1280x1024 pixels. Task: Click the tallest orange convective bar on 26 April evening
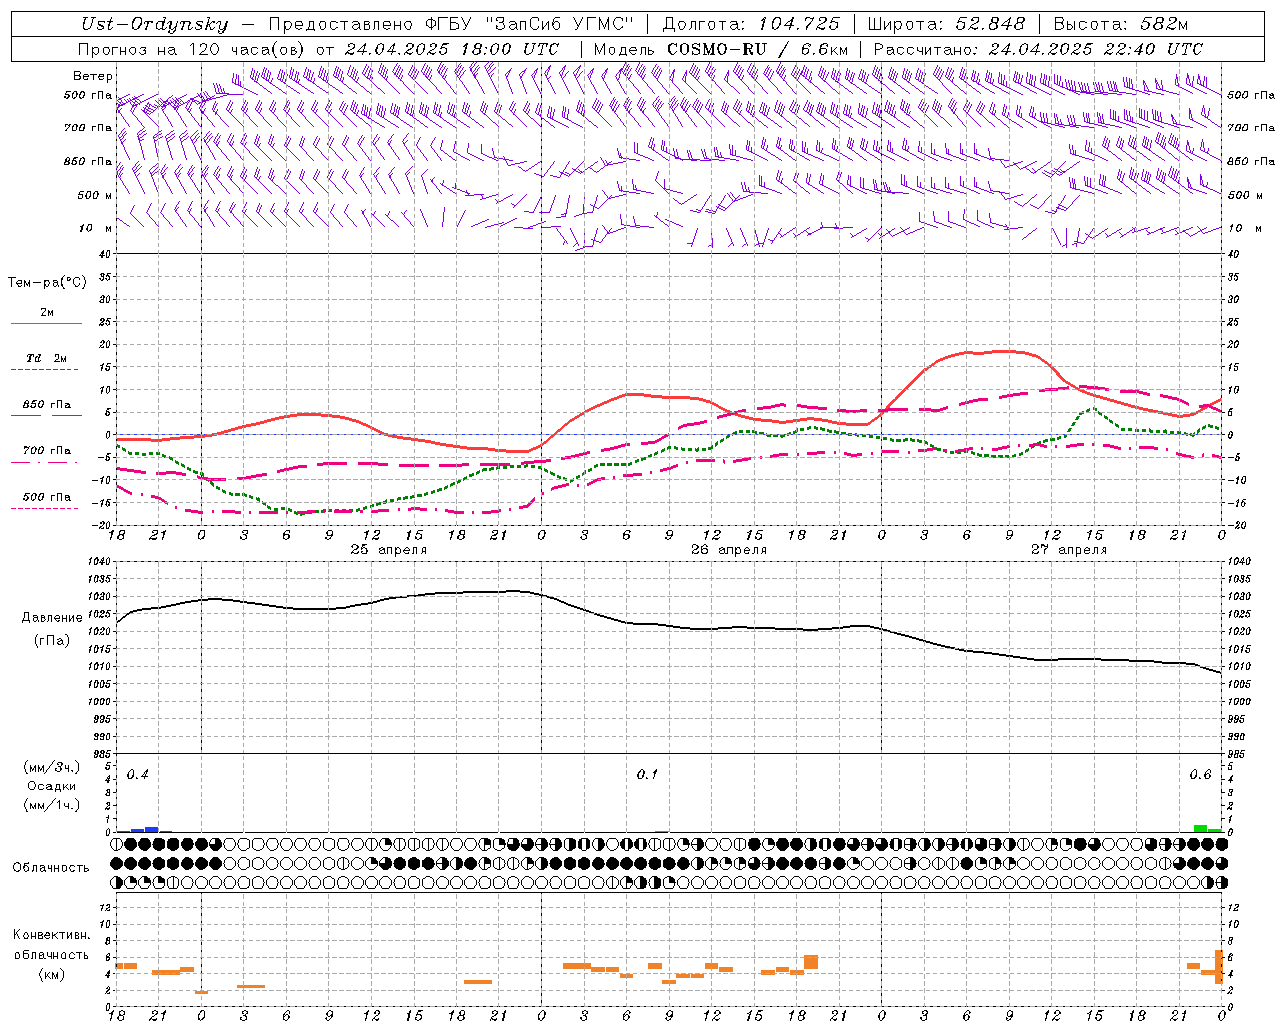pyautogui.click(x=811, y=962)
